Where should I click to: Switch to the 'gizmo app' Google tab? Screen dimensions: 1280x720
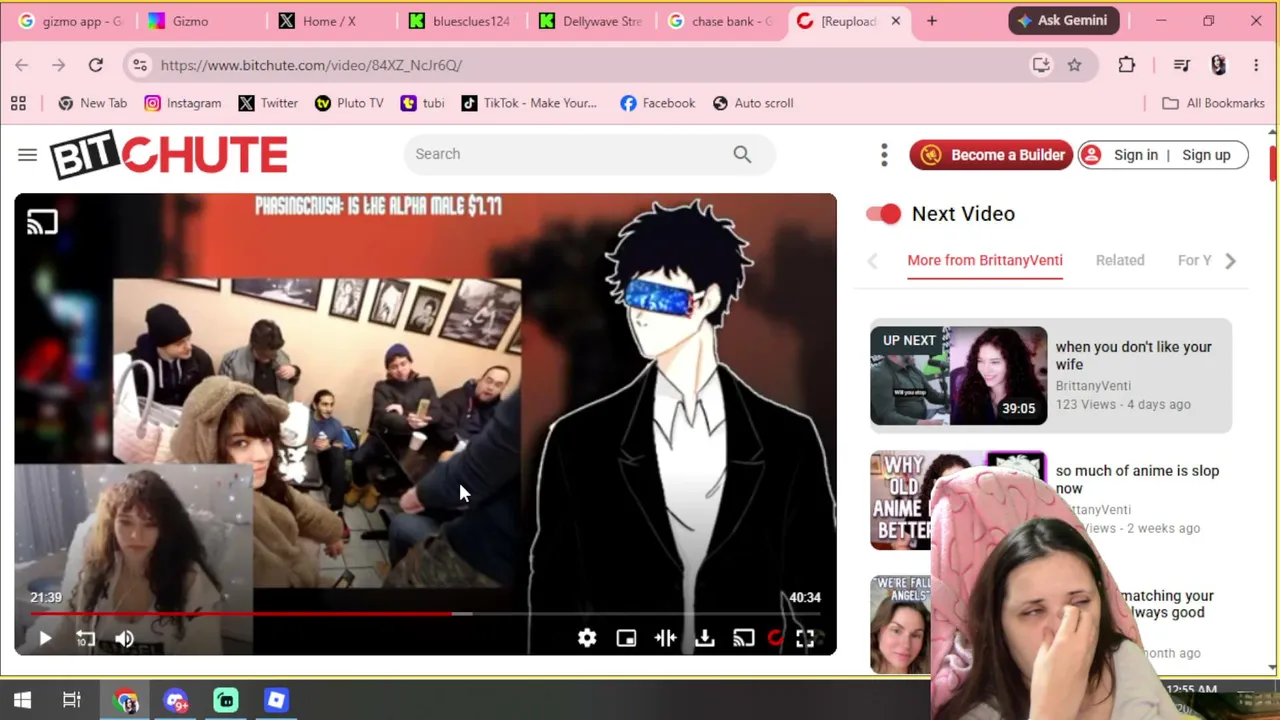point(69,21)
